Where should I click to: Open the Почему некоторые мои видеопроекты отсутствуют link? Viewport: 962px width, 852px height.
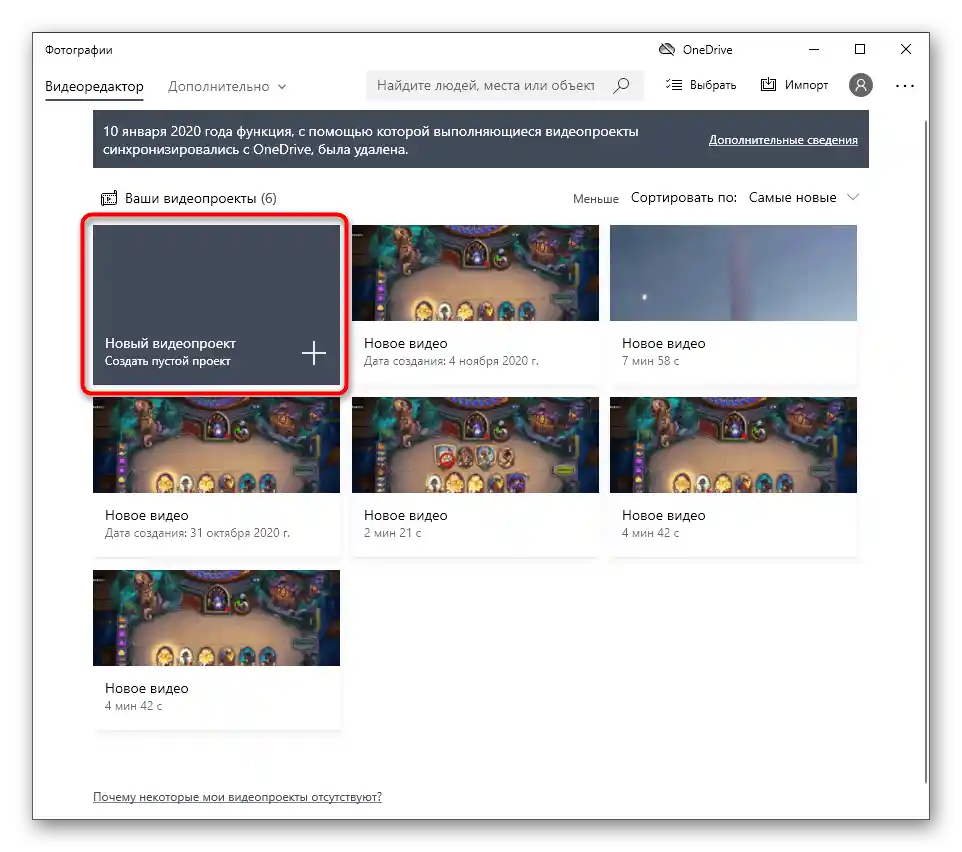[x=237, y=797]
